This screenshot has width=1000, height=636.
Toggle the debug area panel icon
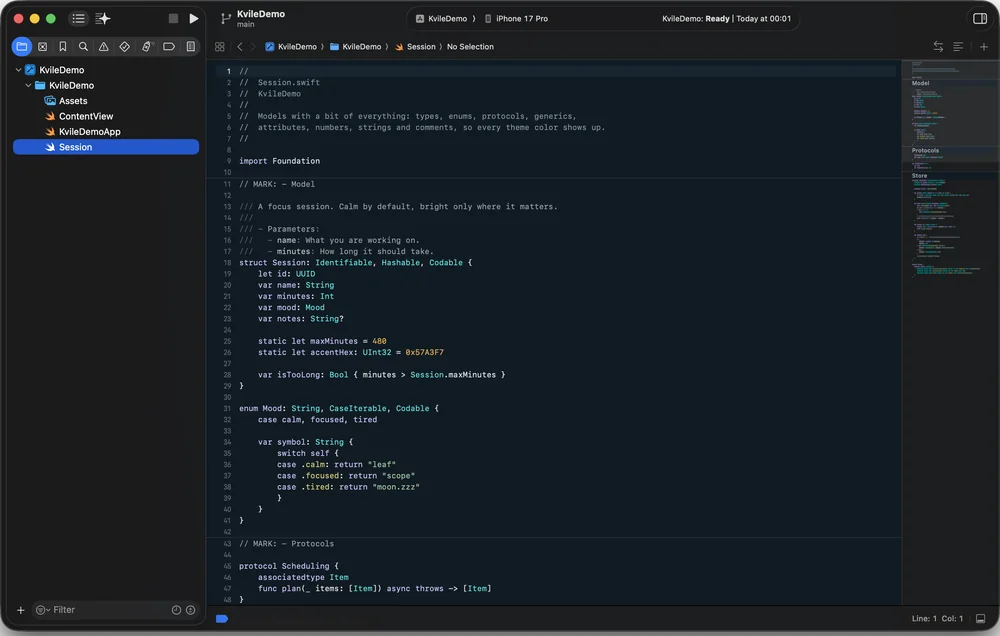[980, 619]
